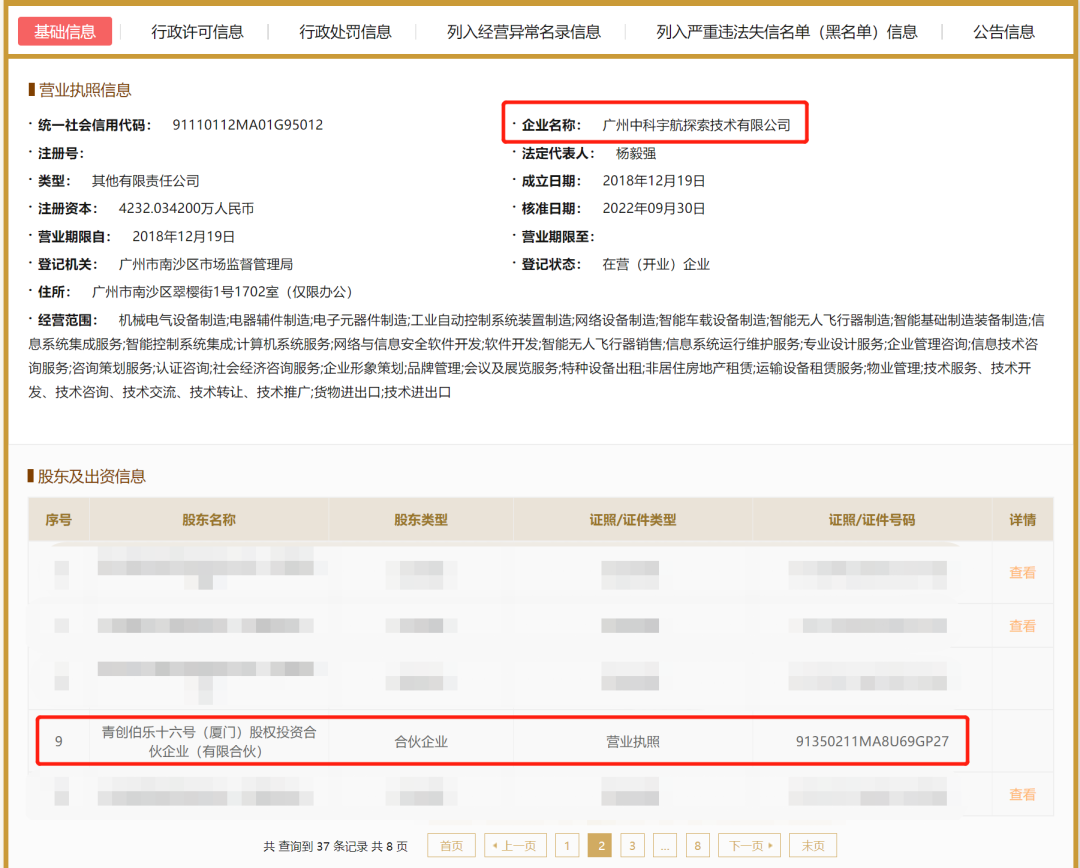Click the 营业执照信息 section heading
Image resolution: width=1080 pixels, height=868 pixels.
pyautogui.click(x=85, y=90)
